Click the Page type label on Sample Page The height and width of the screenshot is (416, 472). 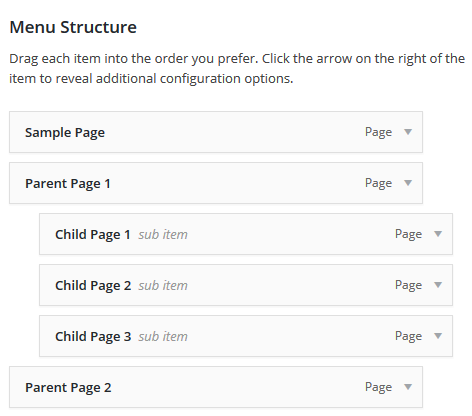tap(378, 132)
